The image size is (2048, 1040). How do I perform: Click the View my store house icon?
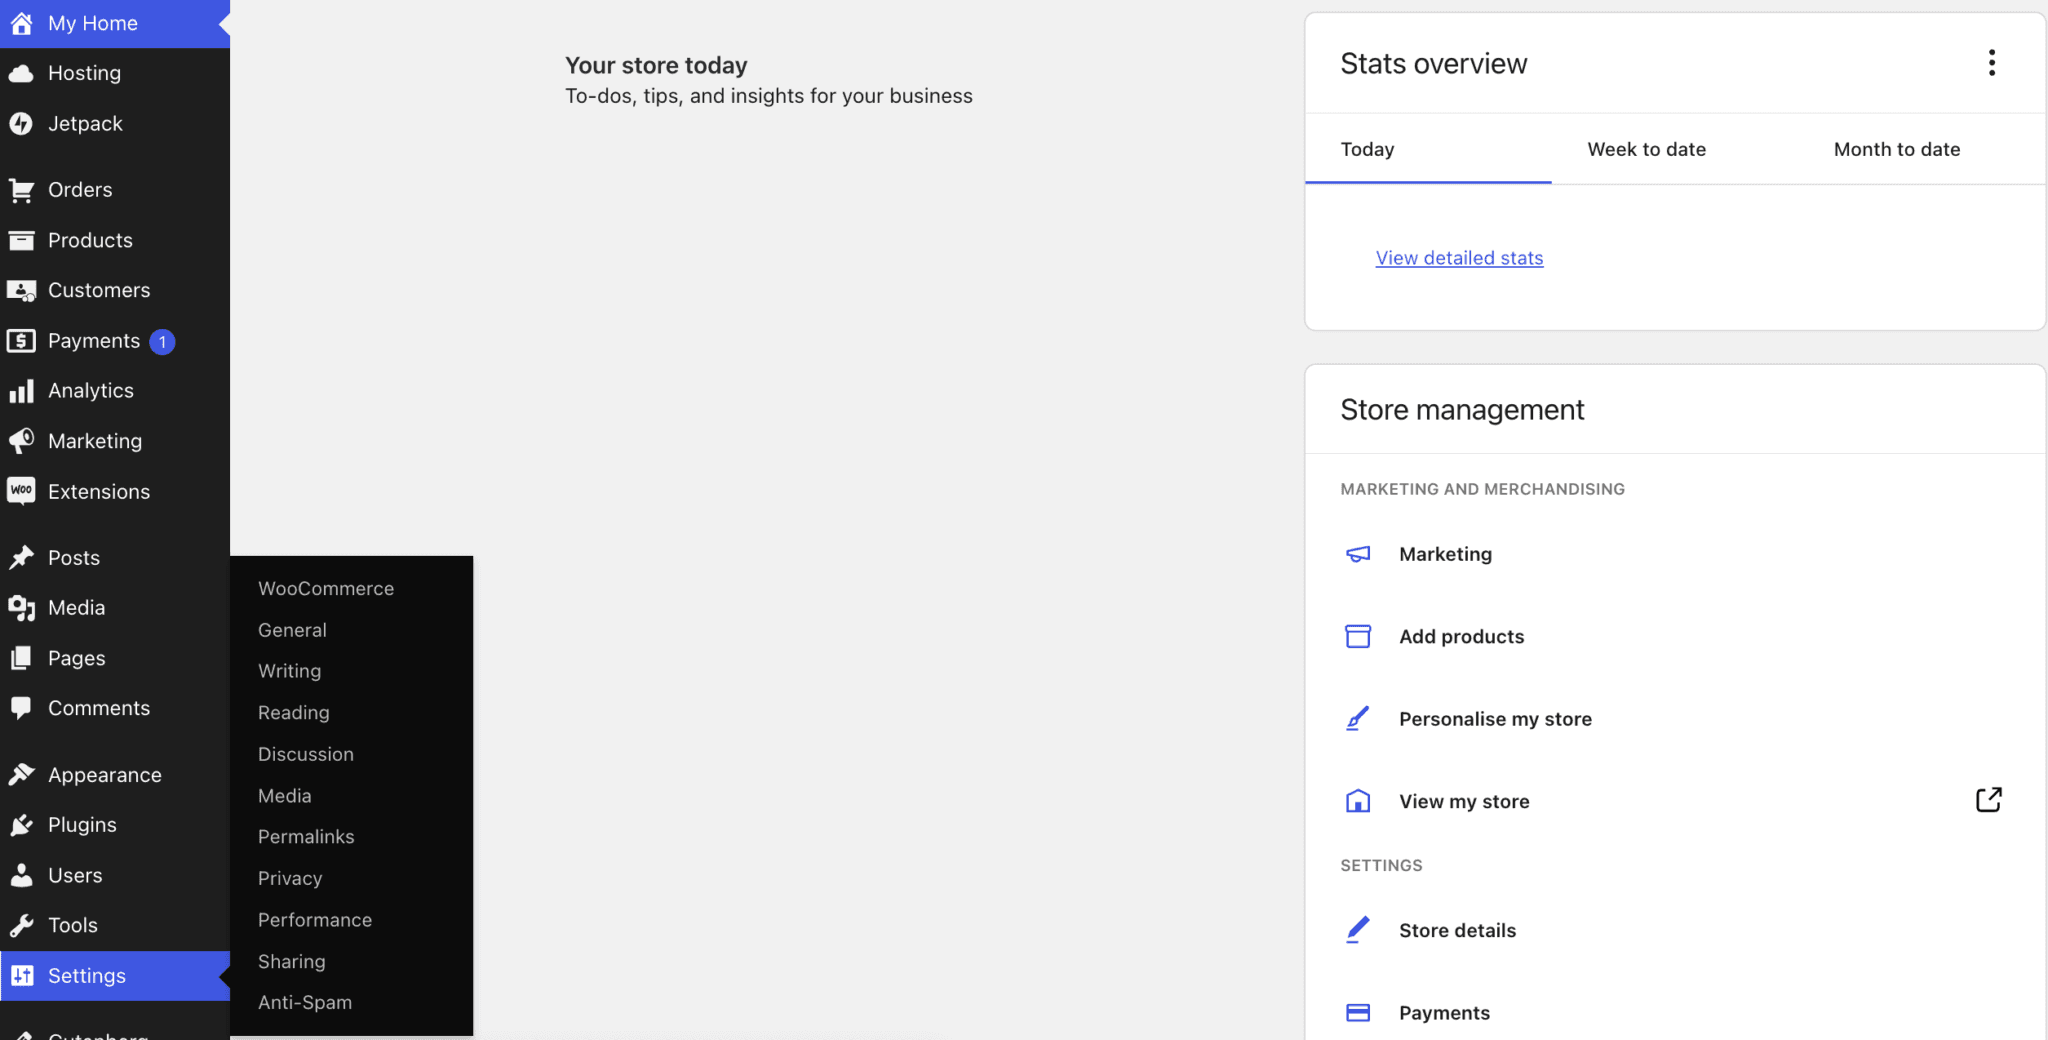point(1358,801)
